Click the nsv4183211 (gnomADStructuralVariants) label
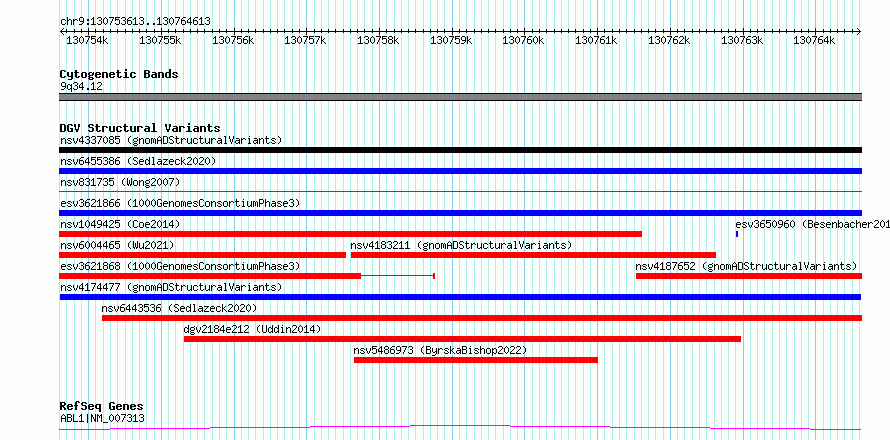Image resolution: width=890 pixels, height=440 pixels. click(x=461, y=245)
